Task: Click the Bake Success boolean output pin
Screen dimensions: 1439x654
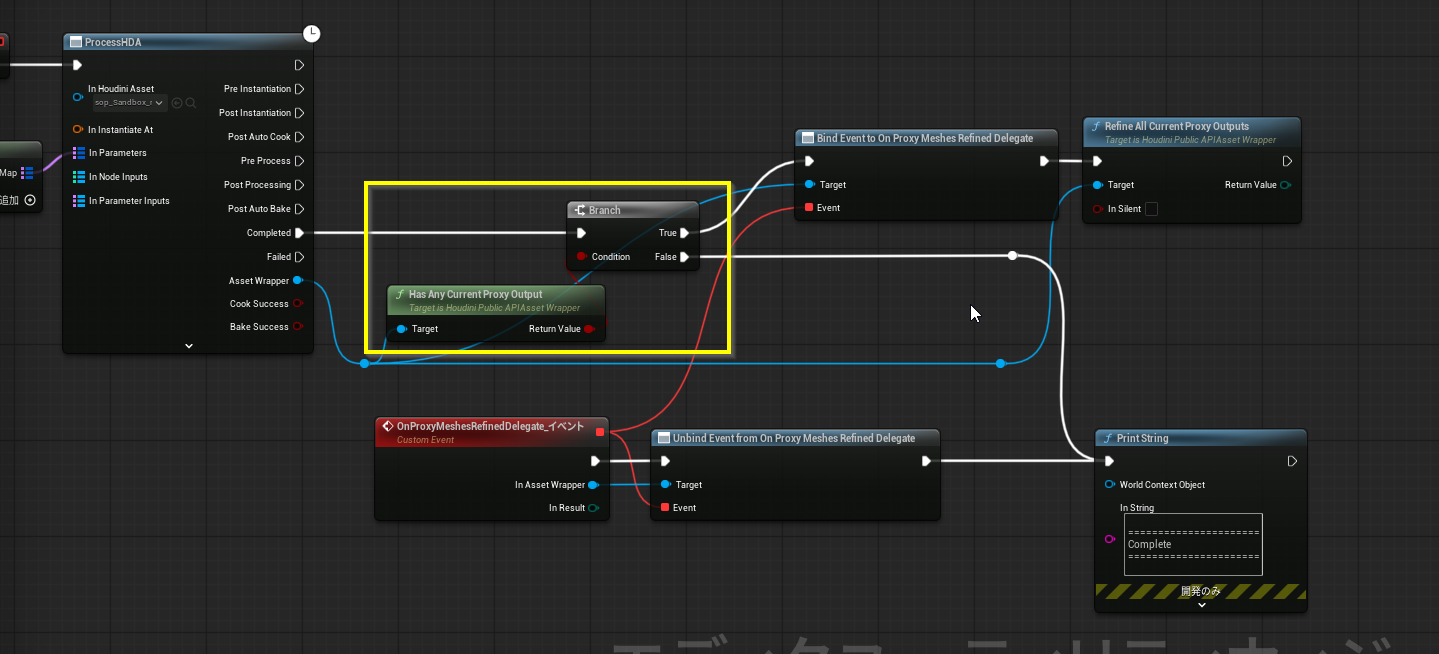Action: pyautogui.click(x=298, y=327)
